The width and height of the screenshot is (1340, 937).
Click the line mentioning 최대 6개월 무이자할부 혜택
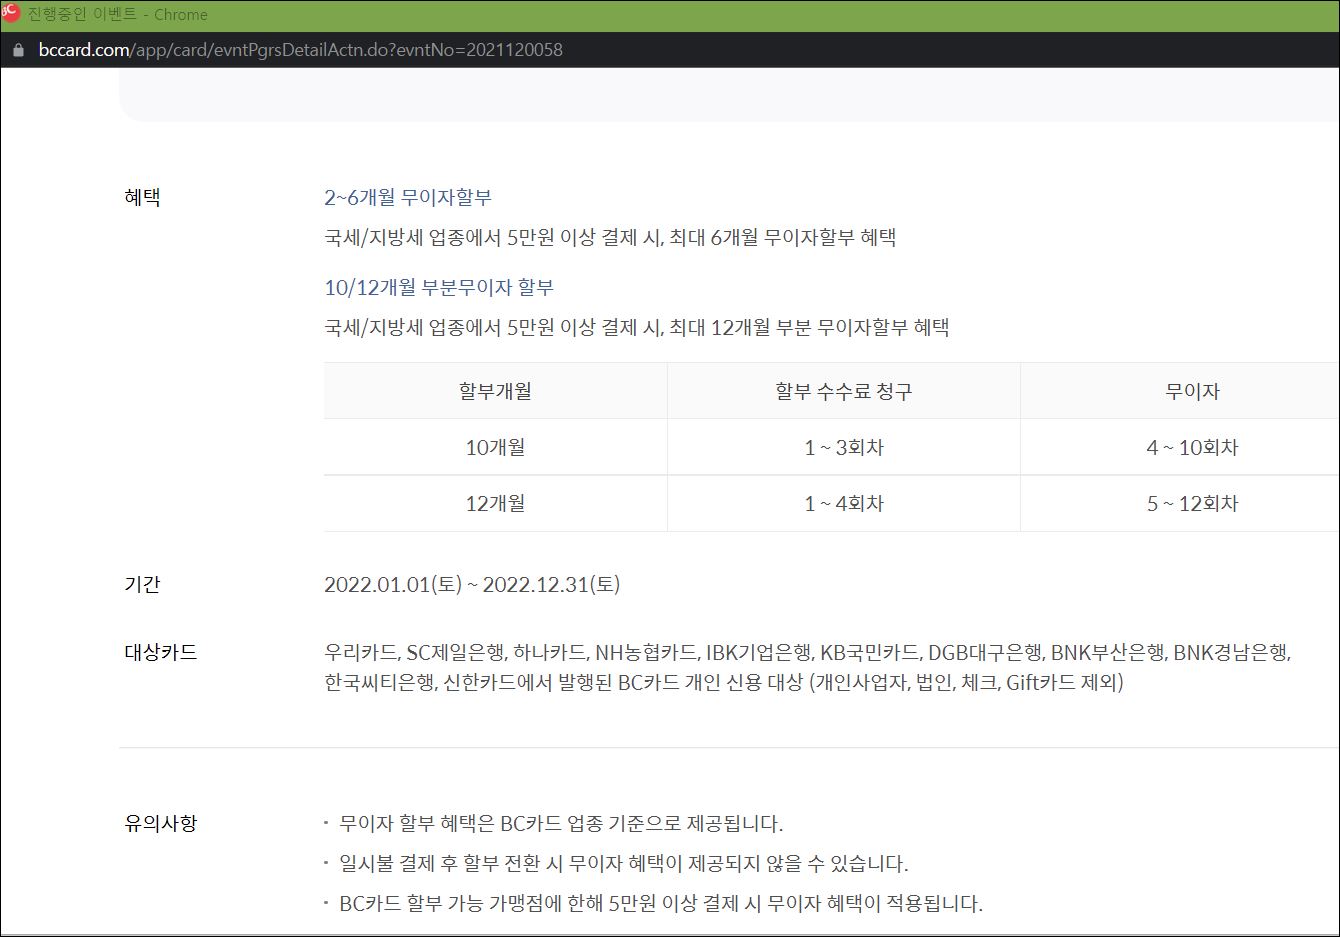coord(610,237)
